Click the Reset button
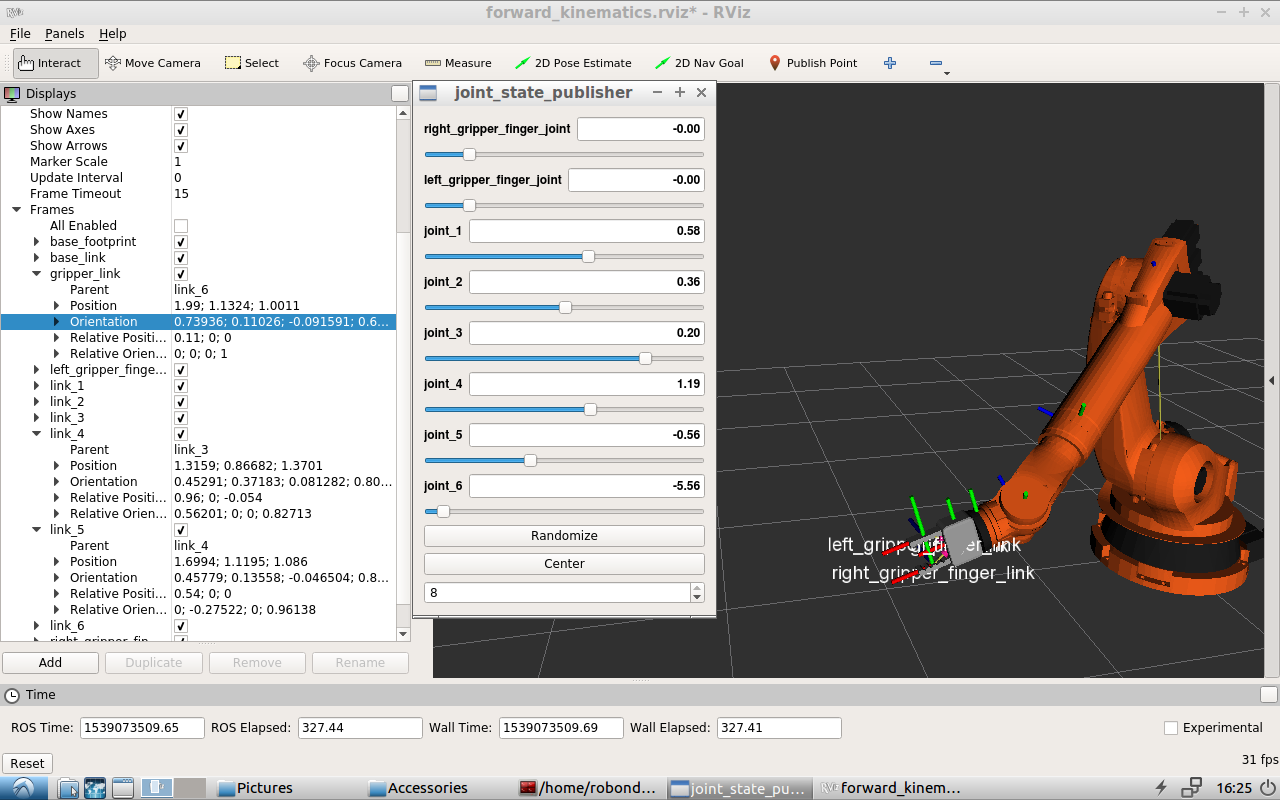Image resolution: width=1280 pixels, height=800 pixels. tap(27, 764)
